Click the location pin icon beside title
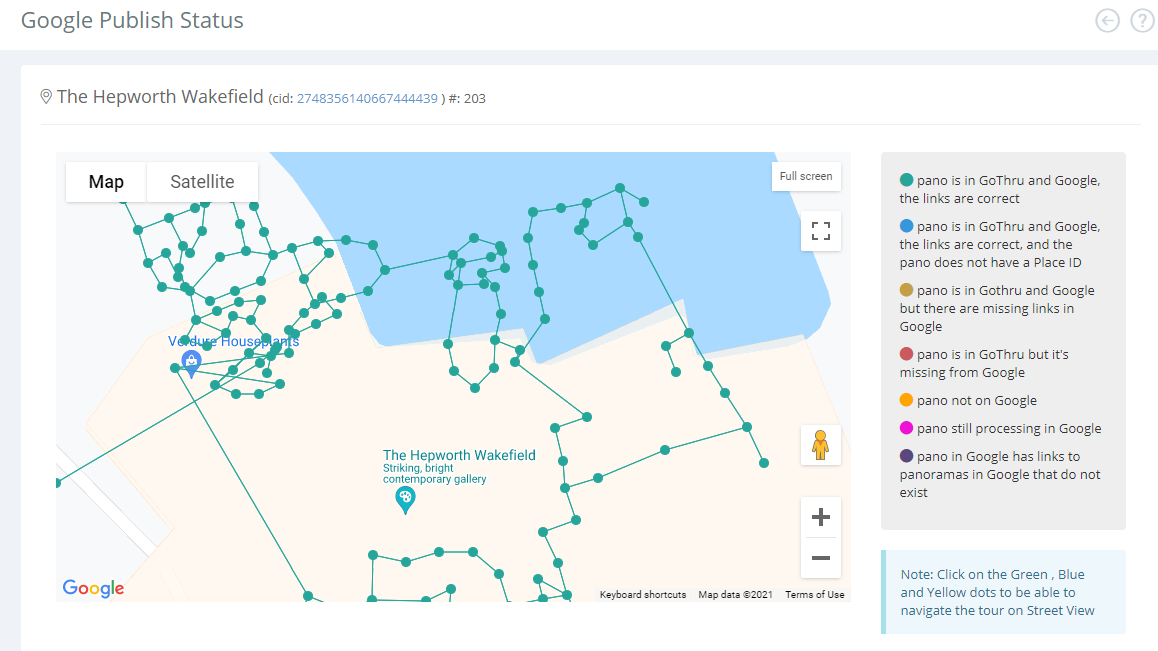 click(x=46, y=97)
